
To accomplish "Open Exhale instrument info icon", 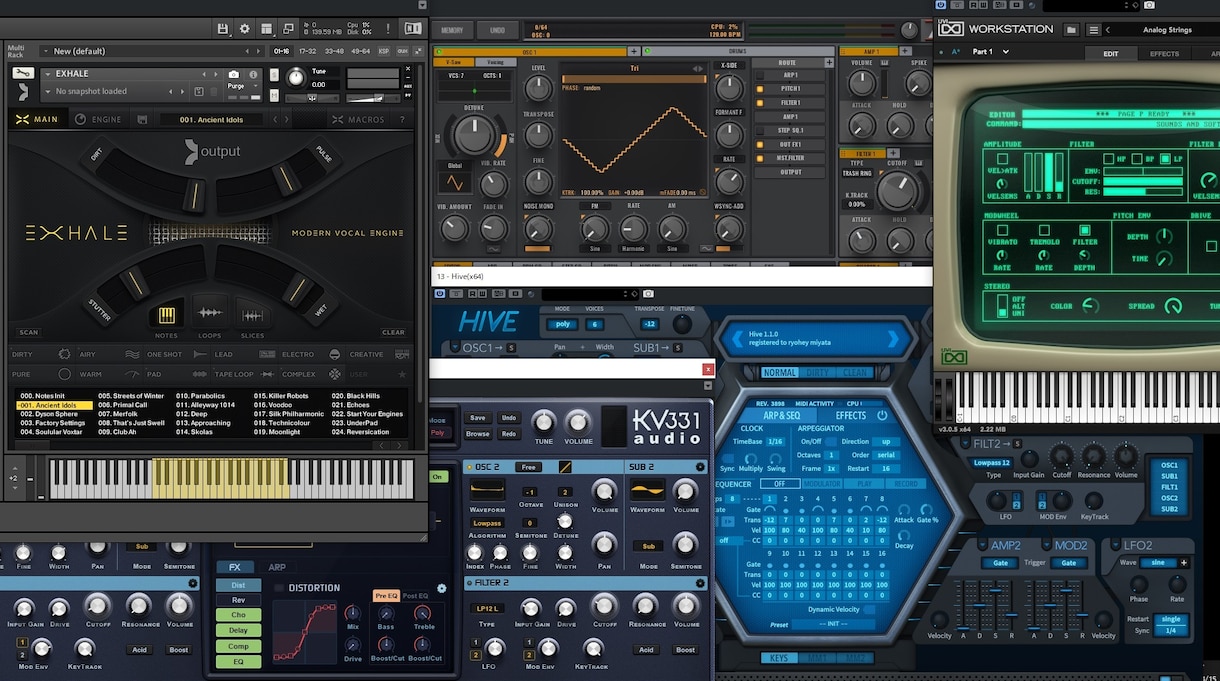I will (254, 74).
